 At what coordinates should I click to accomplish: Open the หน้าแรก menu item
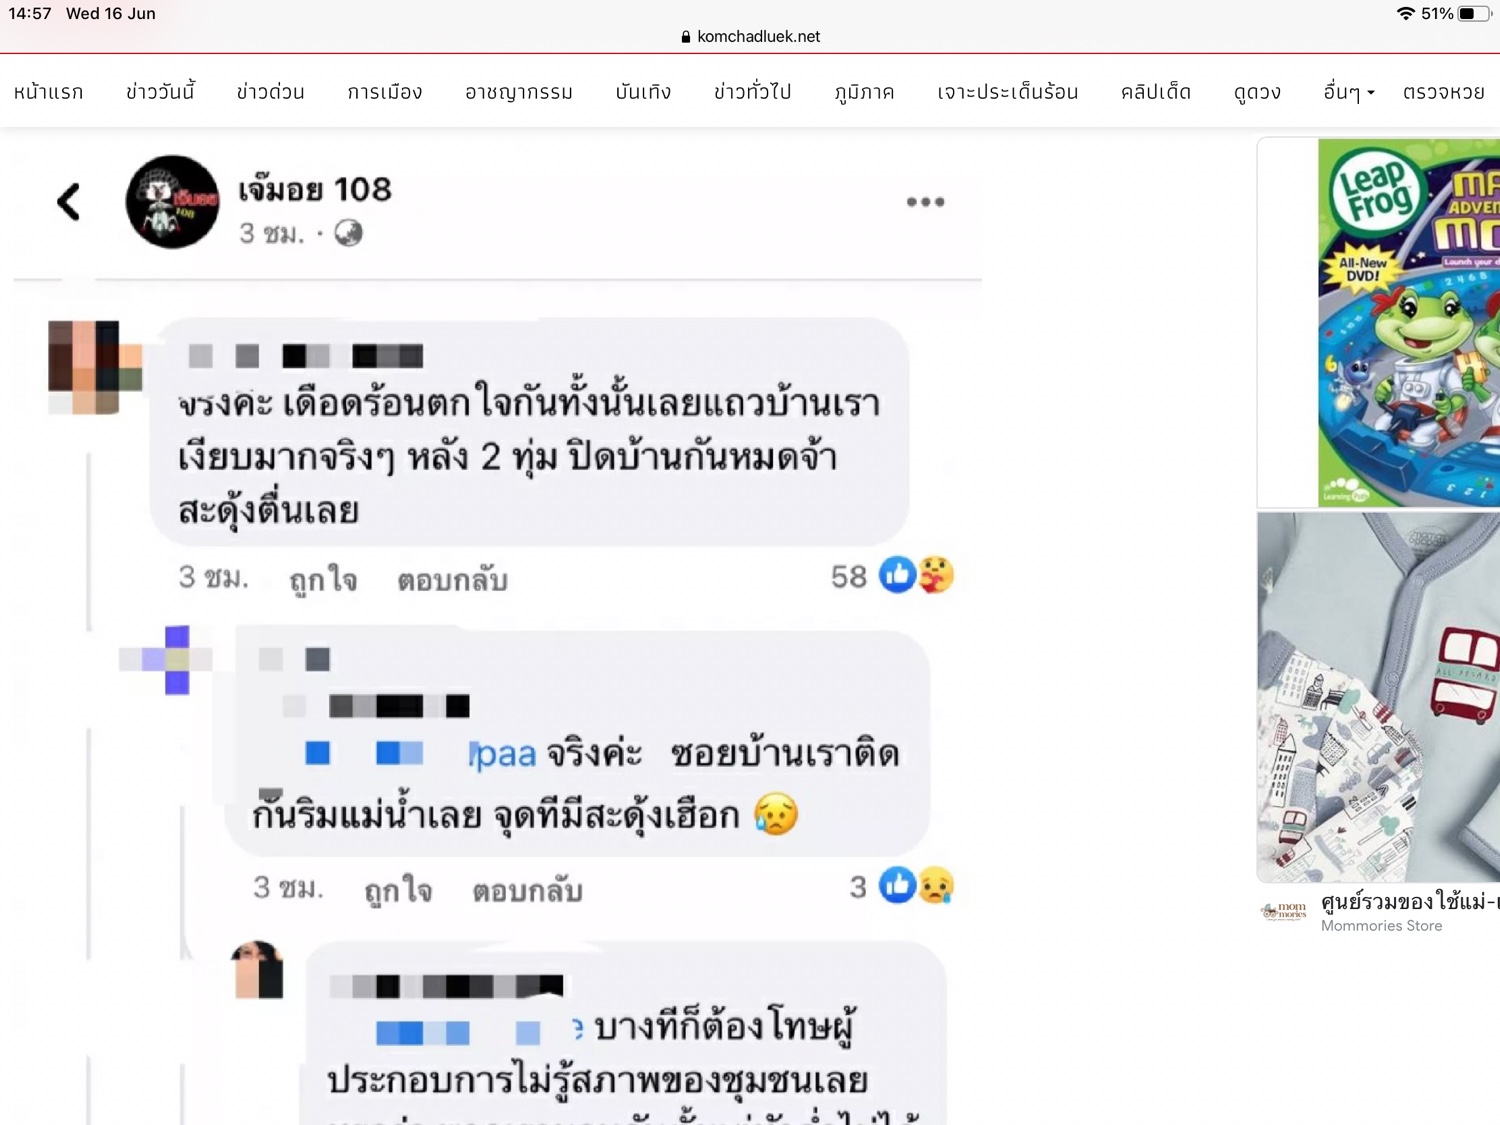tap(49, 92)
